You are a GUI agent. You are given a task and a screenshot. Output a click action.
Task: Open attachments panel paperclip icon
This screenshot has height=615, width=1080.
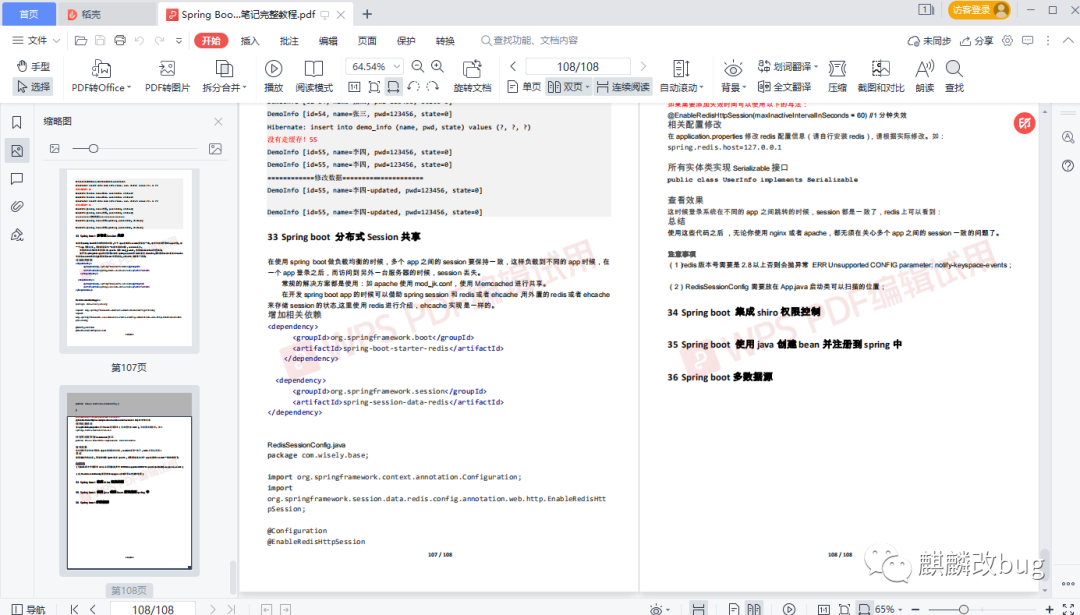tap(17, 207)
